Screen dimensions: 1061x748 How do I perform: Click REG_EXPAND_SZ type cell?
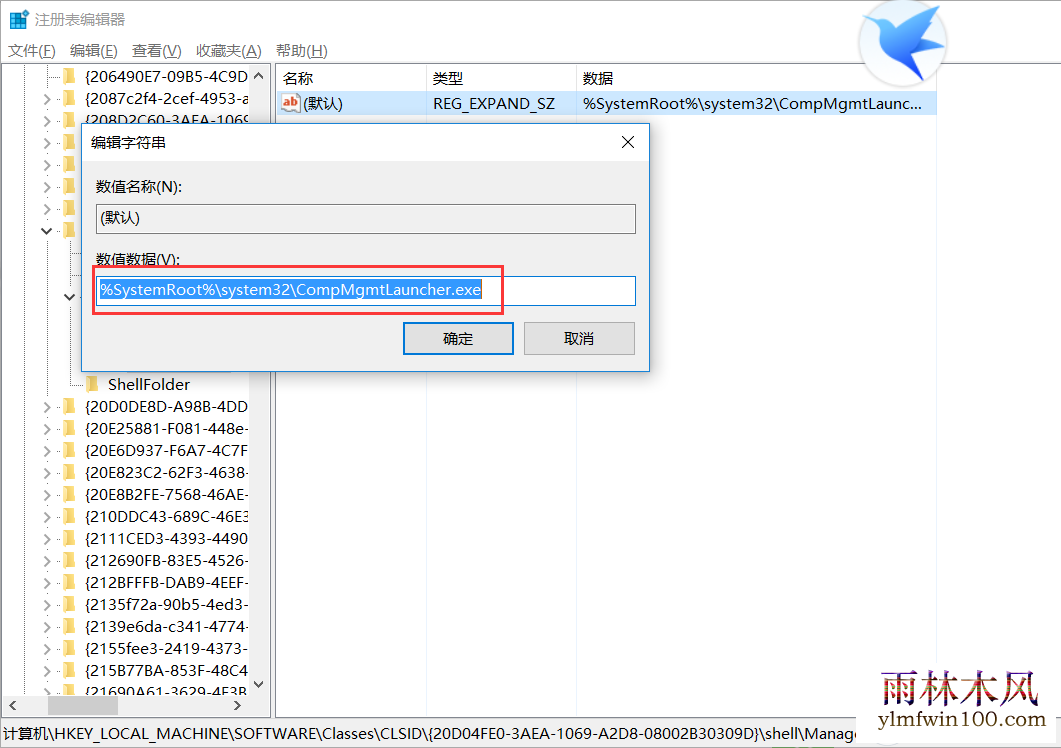(494, 104)
